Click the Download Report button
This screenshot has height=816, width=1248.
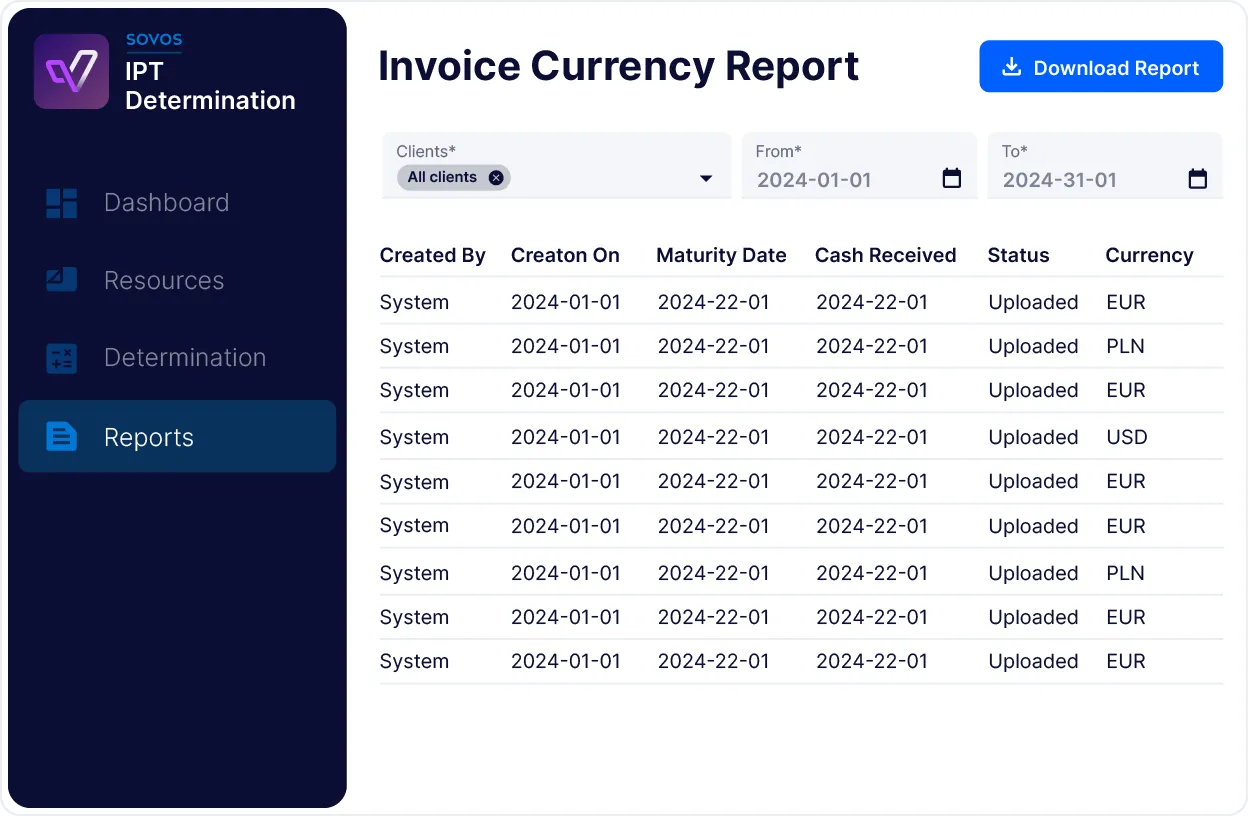coord(1100,67)
